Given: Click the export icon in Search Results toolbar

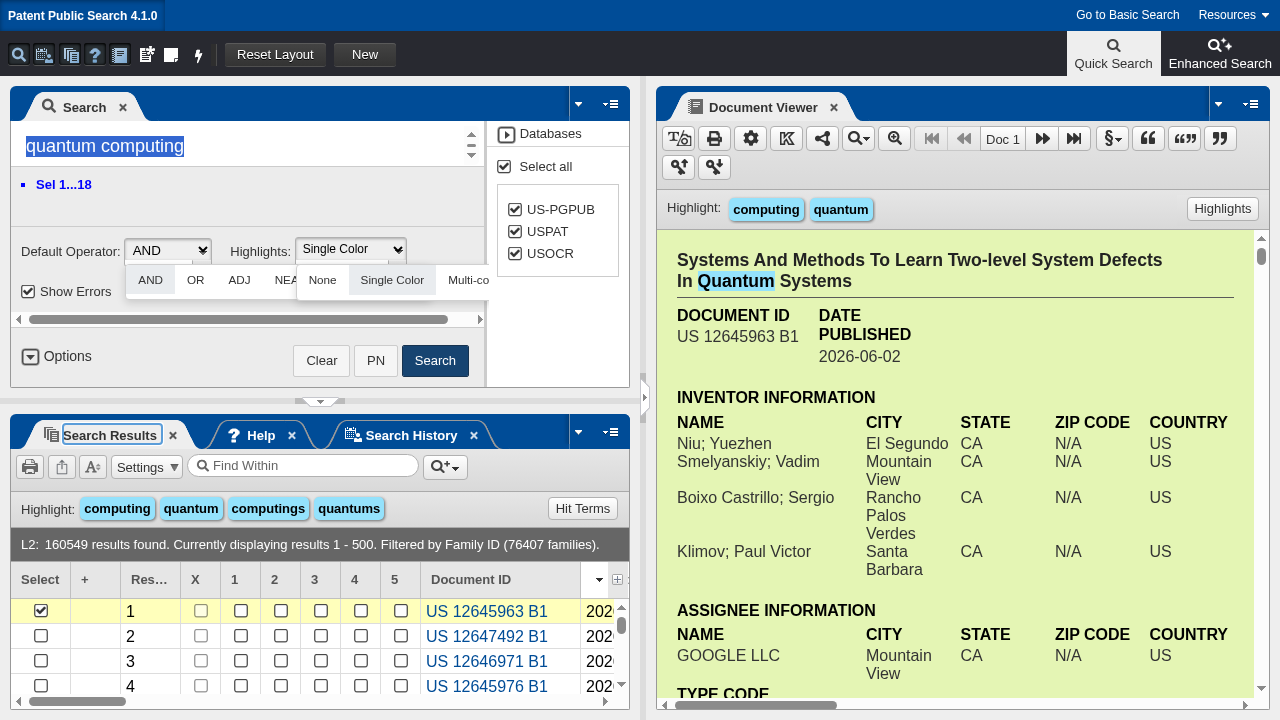Looking at the screenshot, I should tap(61, 466).
